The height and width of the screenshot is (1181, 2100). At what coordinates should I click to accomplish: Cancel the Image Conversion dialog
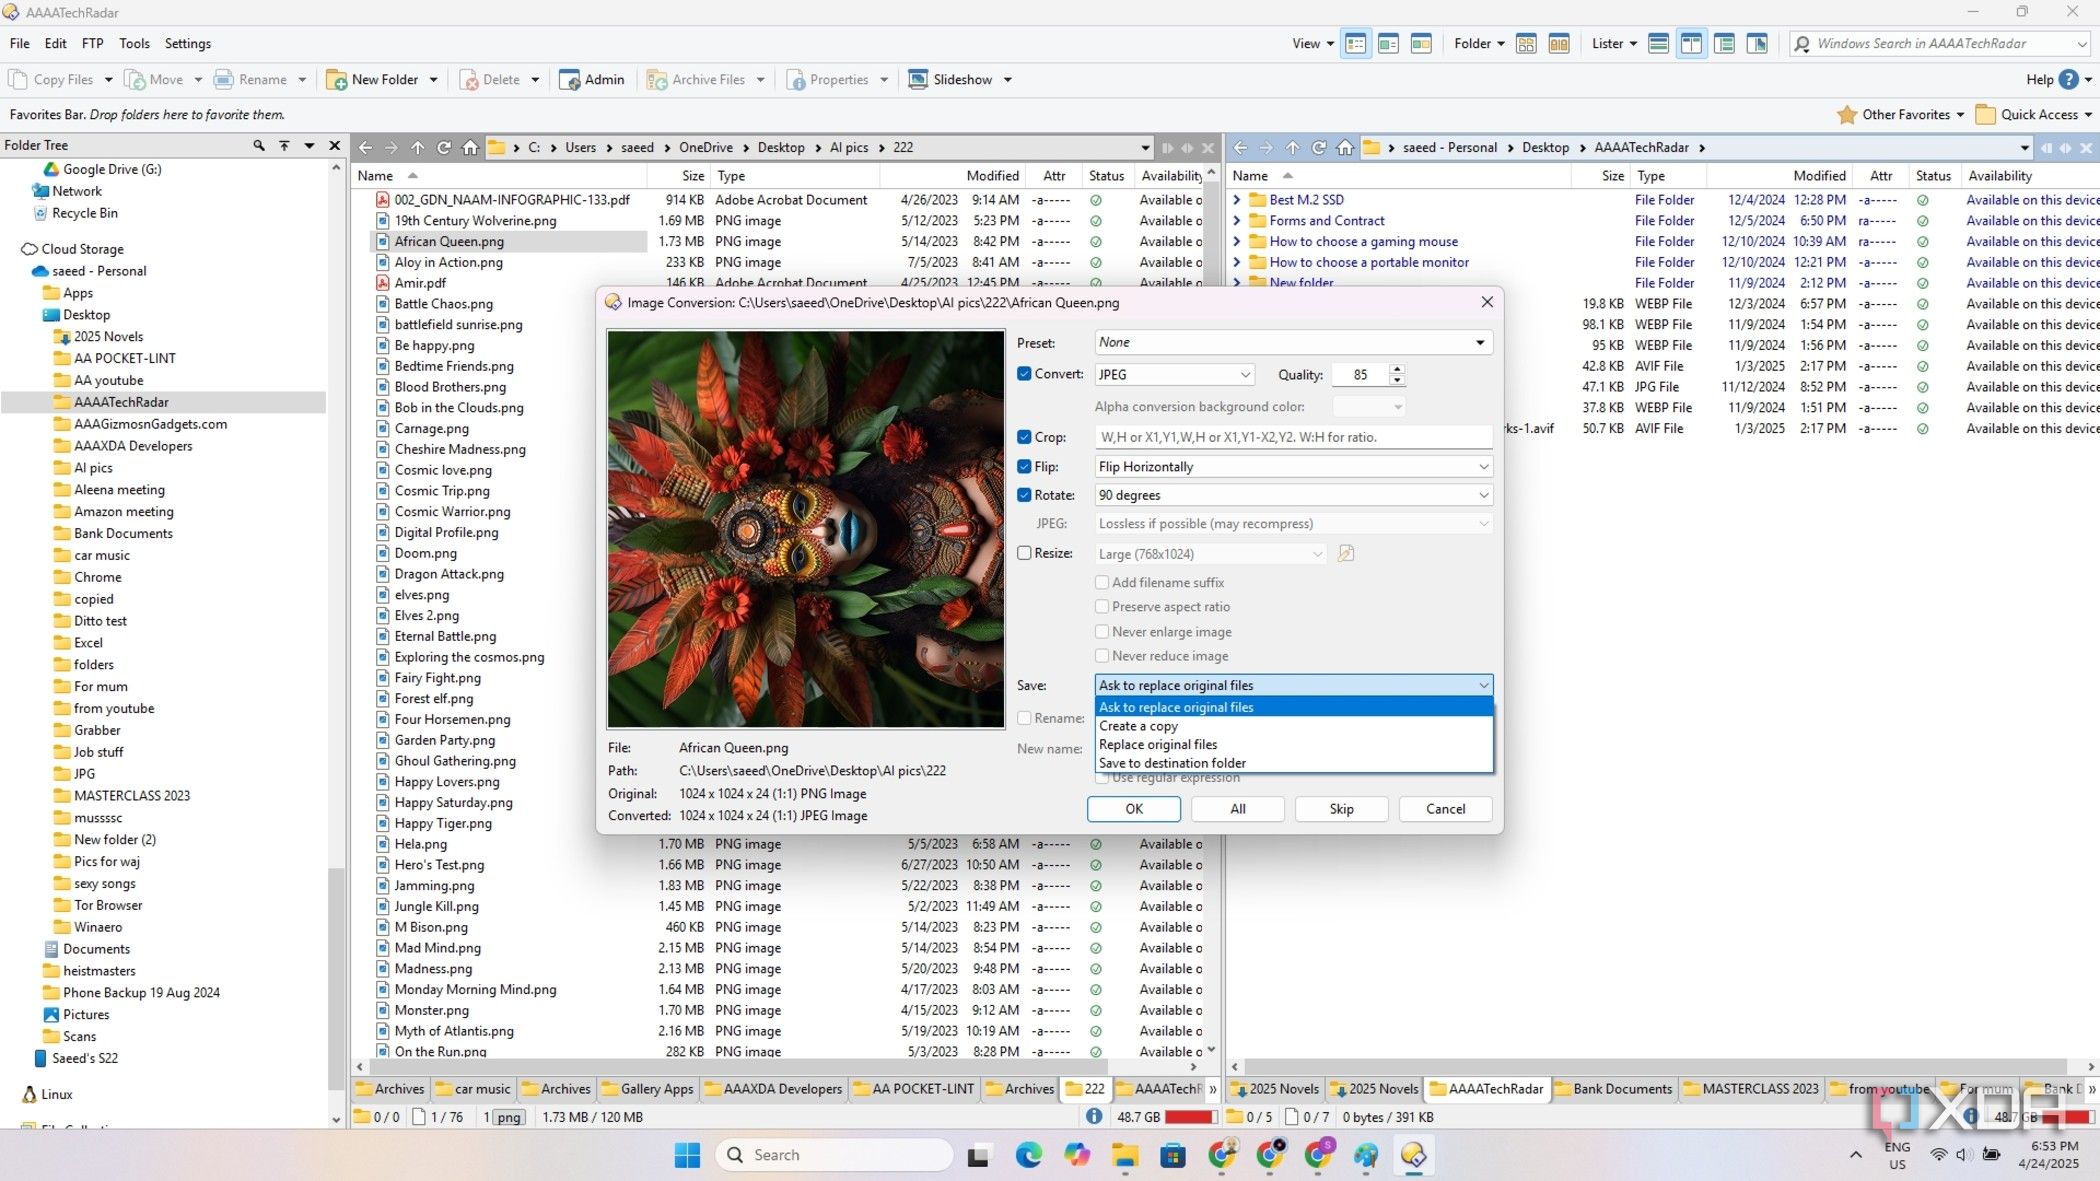(1445, 808)
